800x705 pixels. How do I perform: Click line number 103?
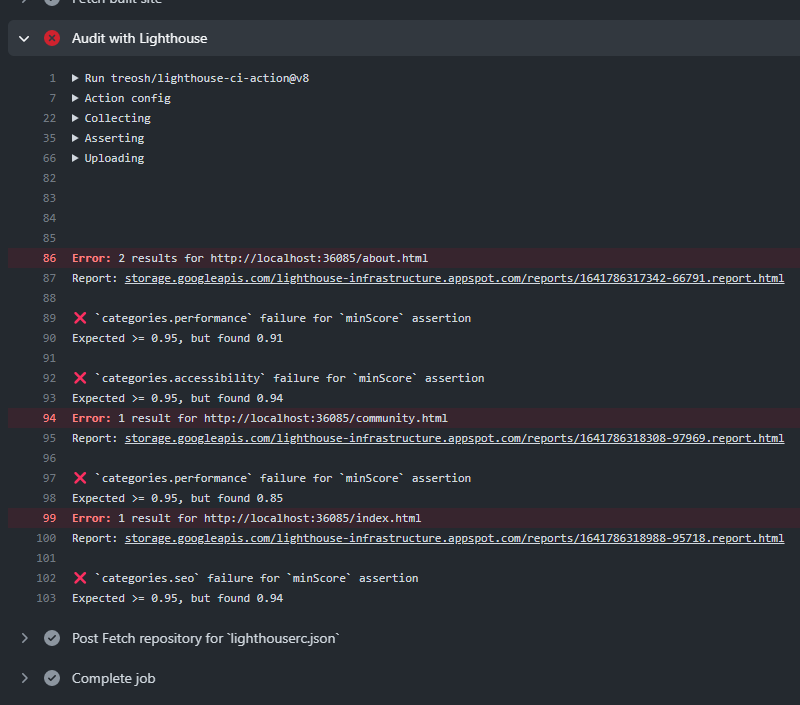click(x=46, y=598)
